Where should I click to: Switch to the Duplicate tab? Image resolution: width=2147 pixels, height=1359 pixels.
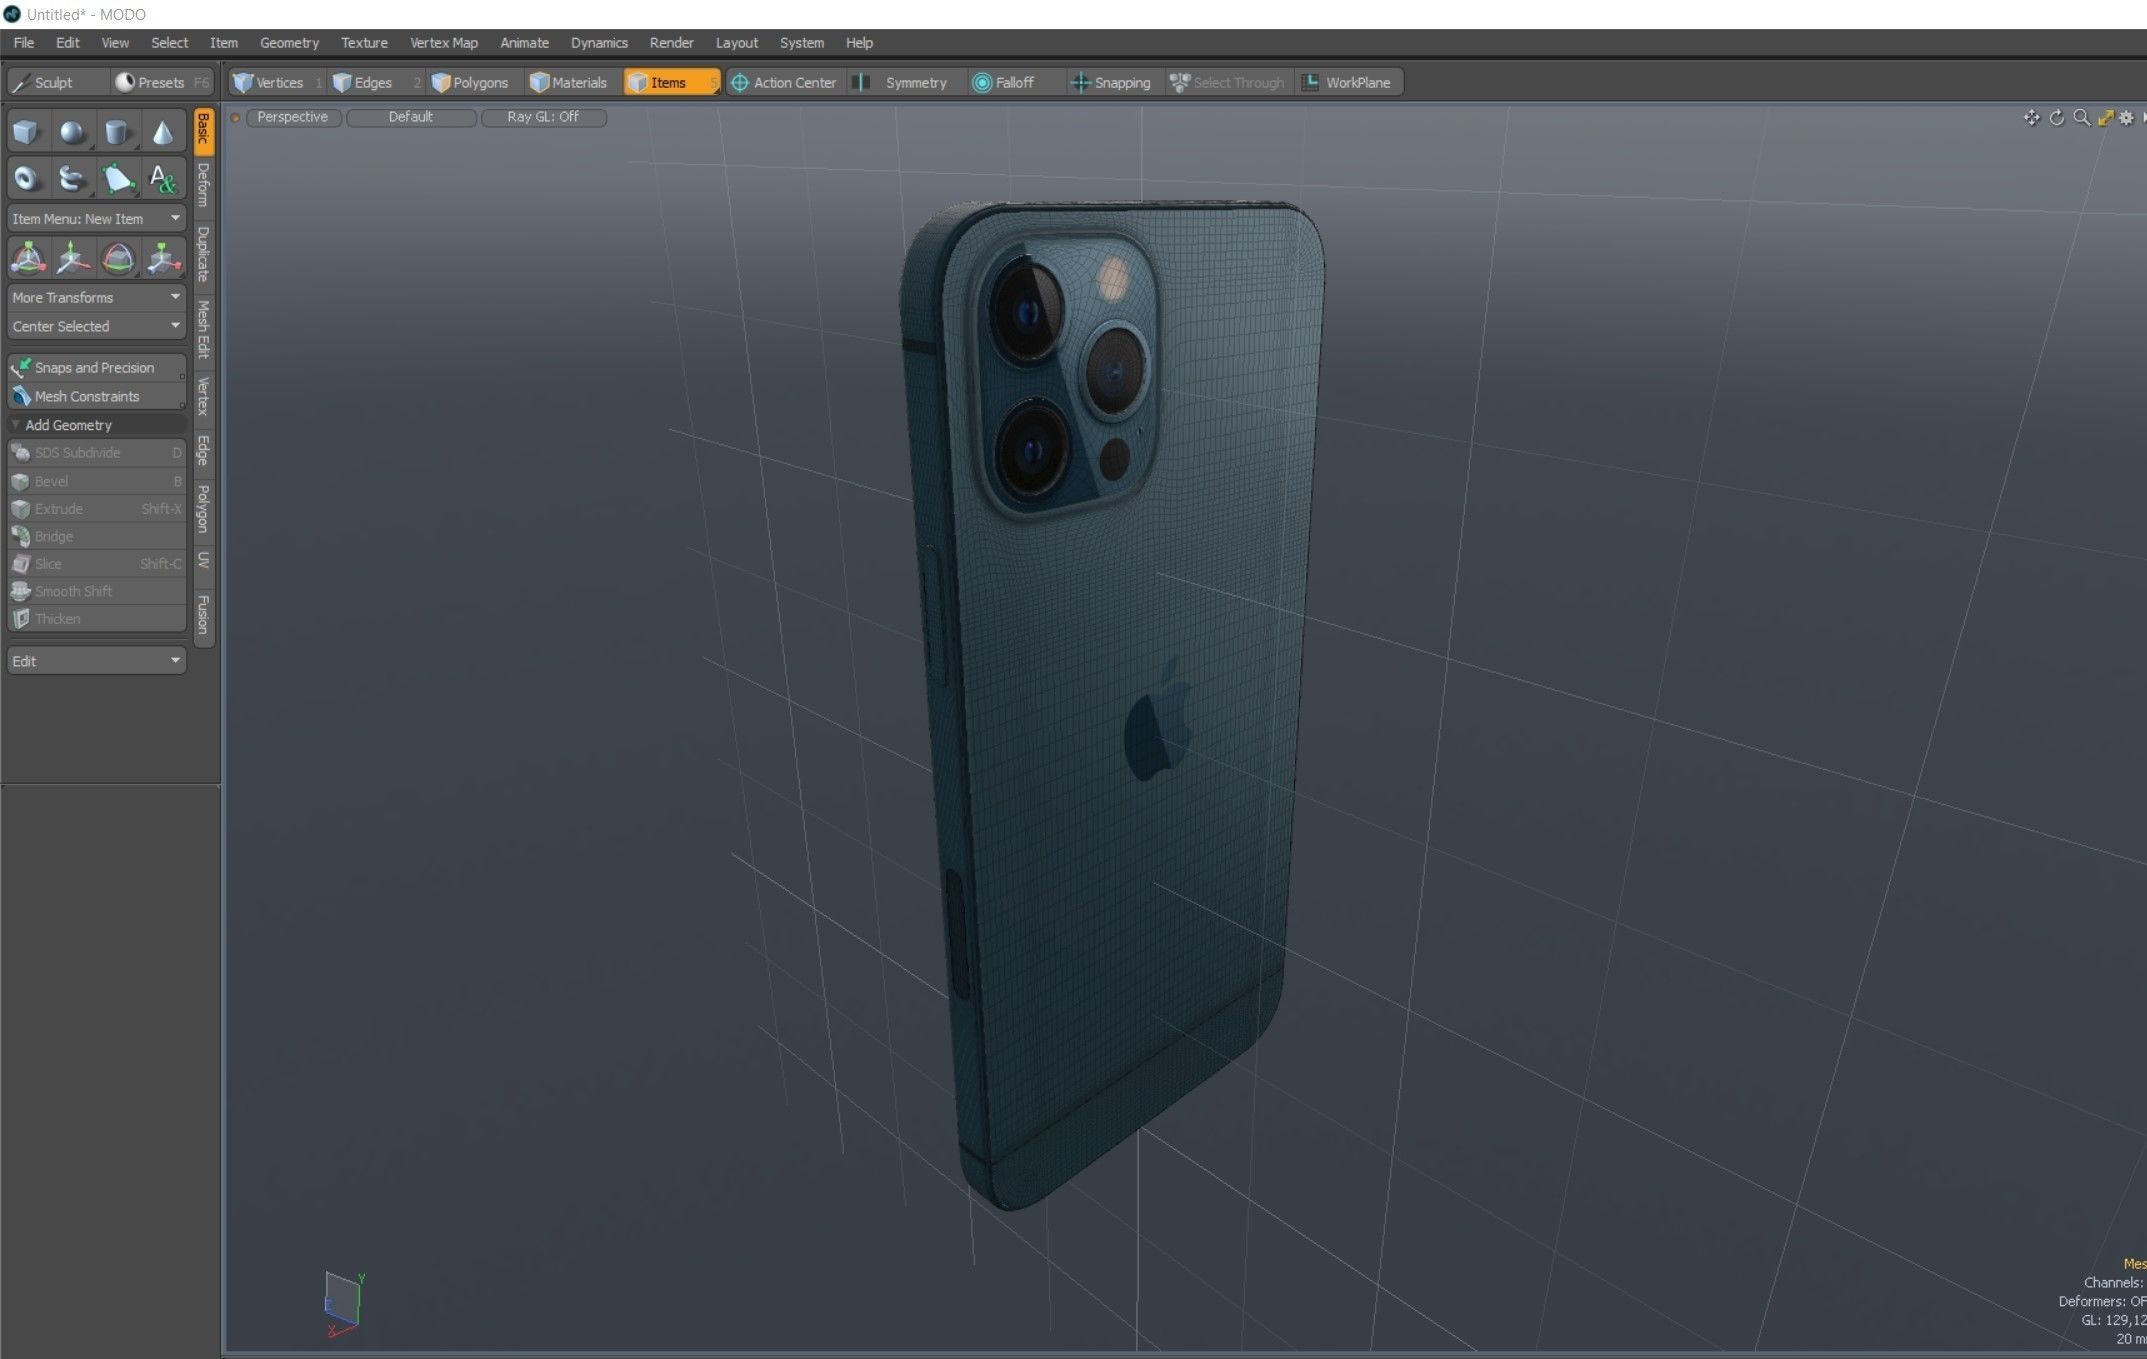(x=204, y=254)
